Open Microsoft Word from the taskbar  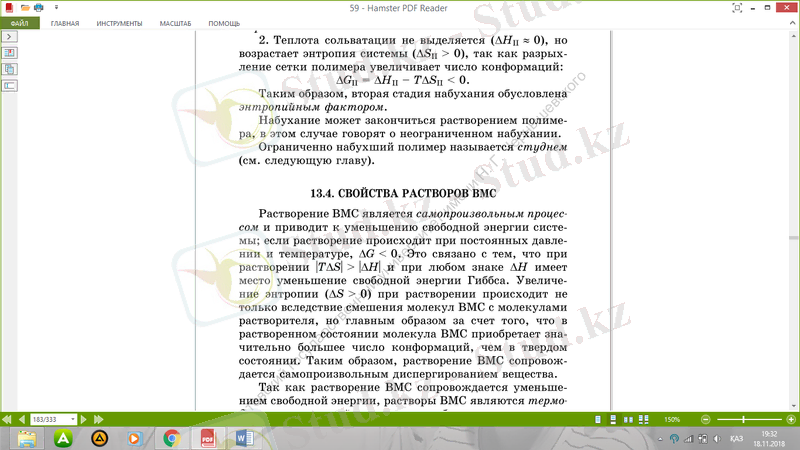click(244, 438)
